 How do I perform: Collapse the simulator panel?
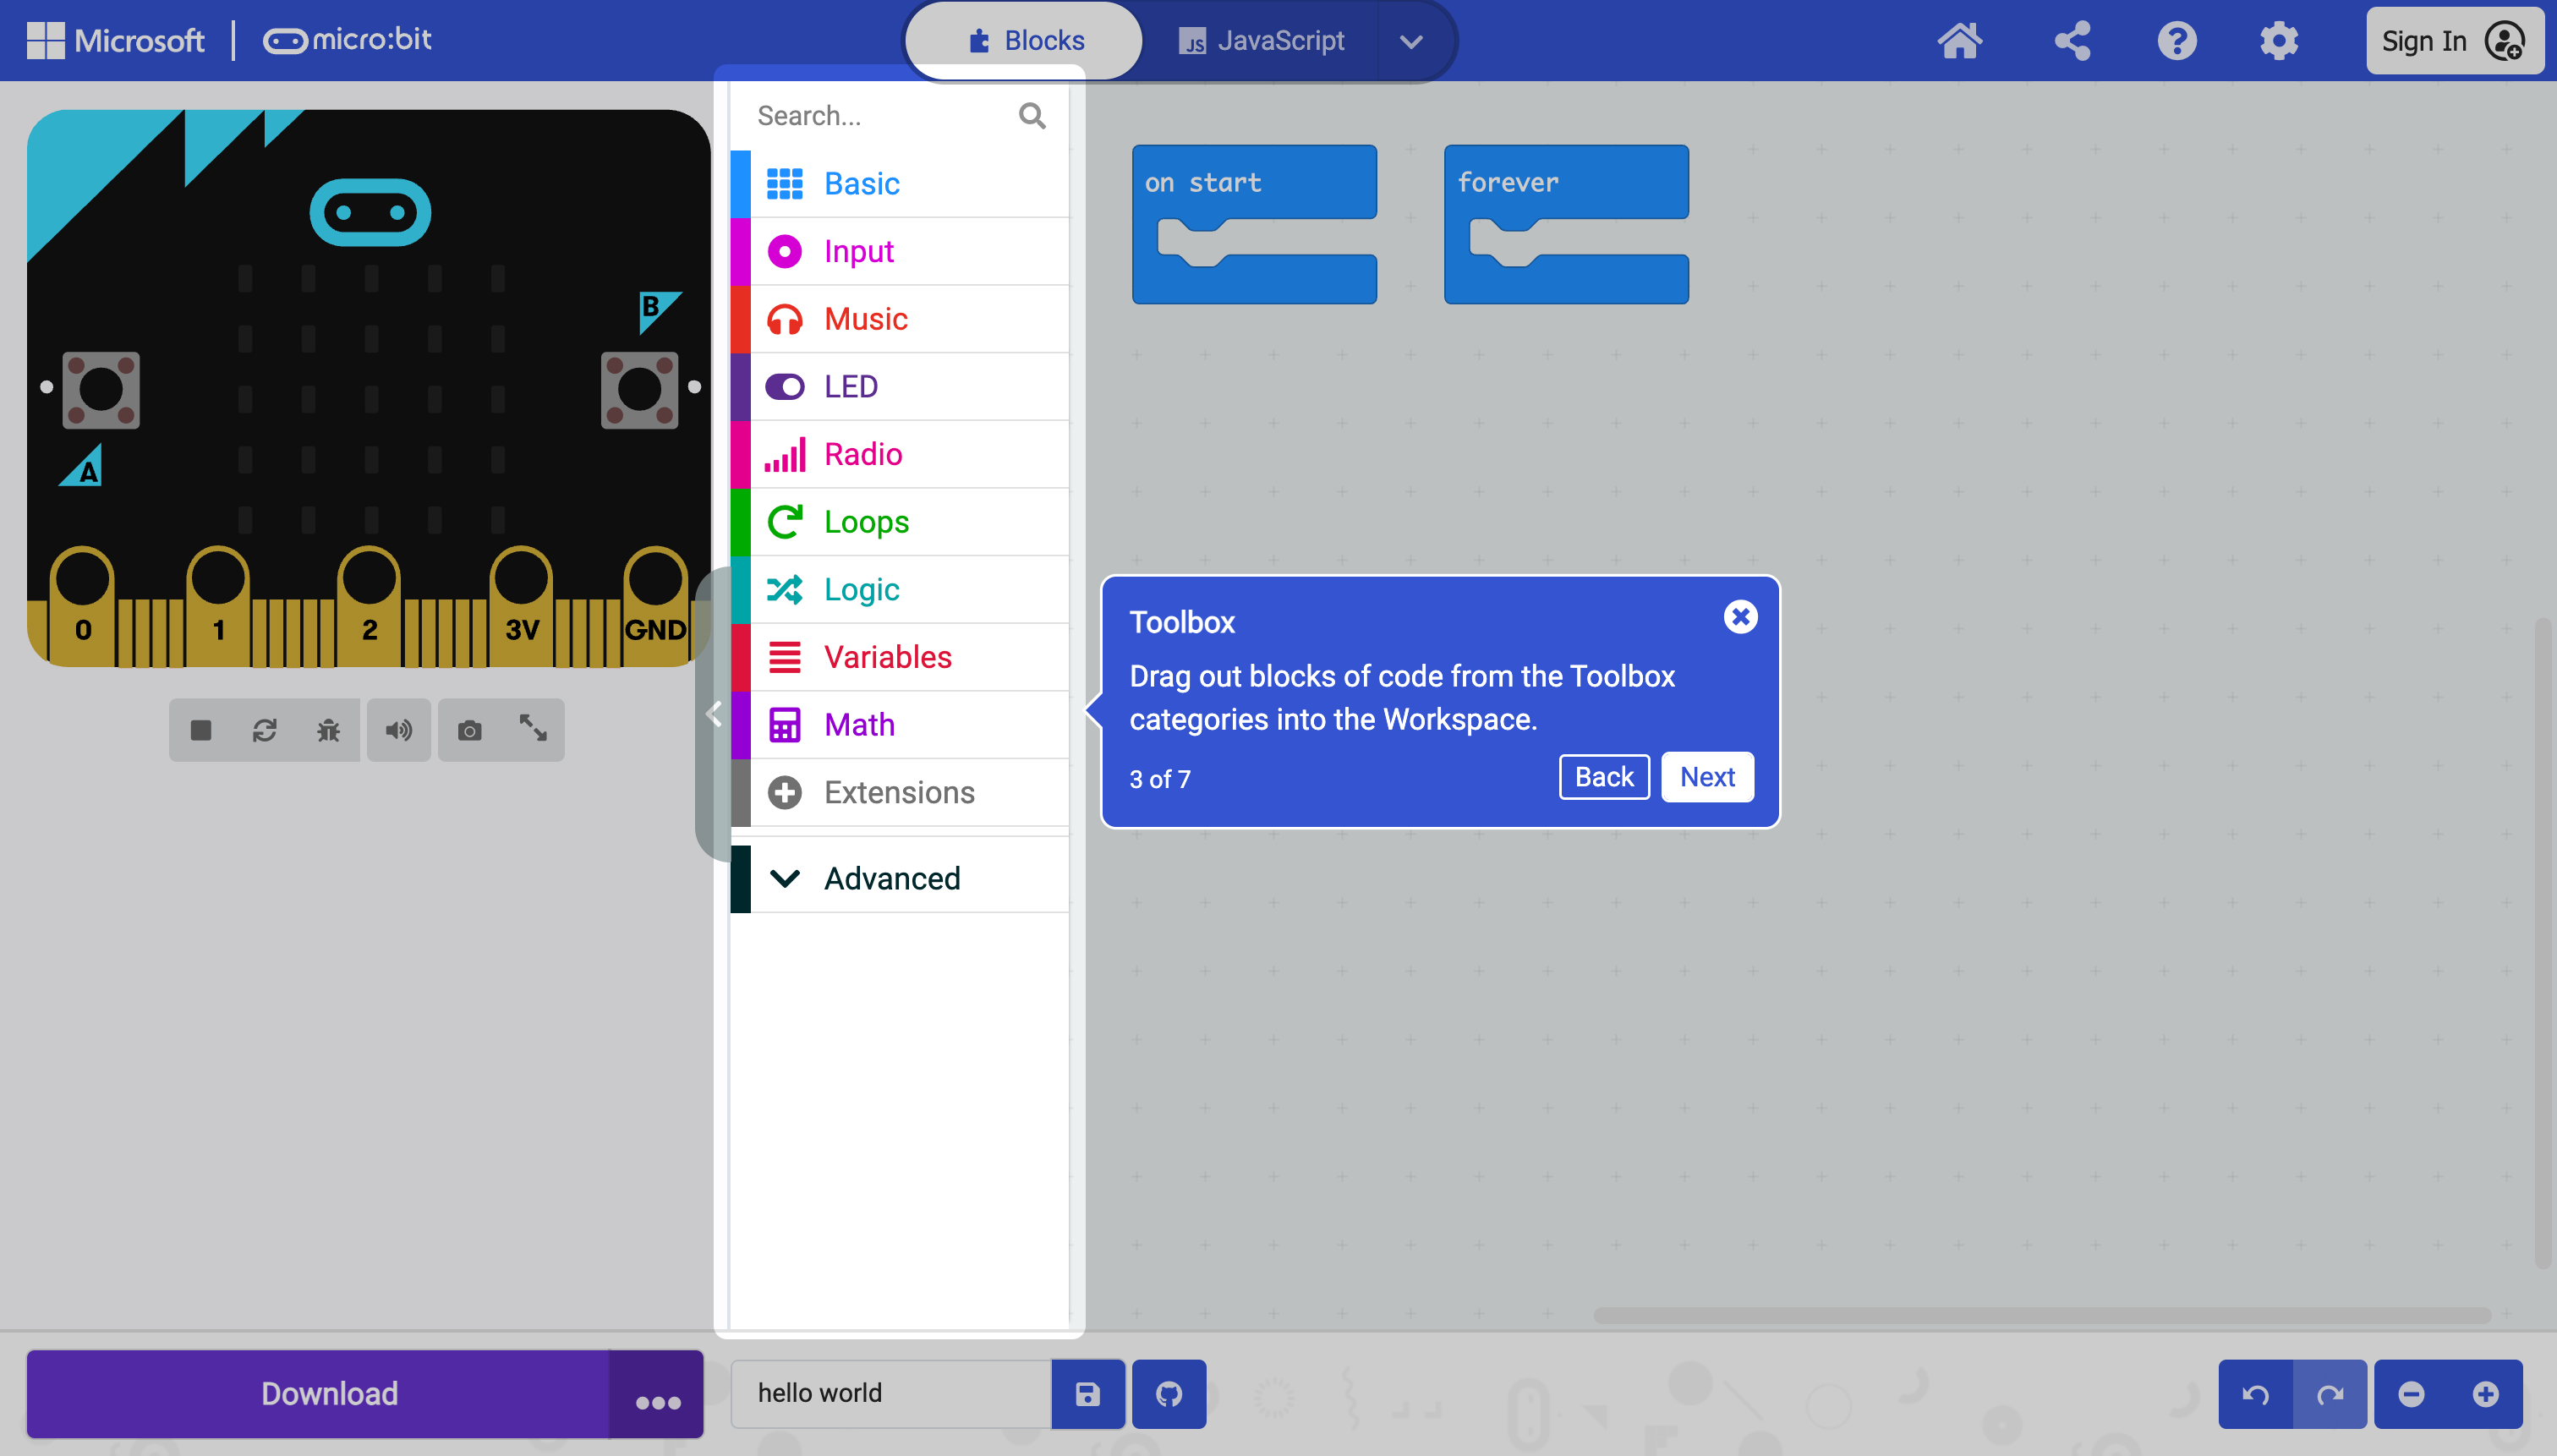(x=714, y=713)
